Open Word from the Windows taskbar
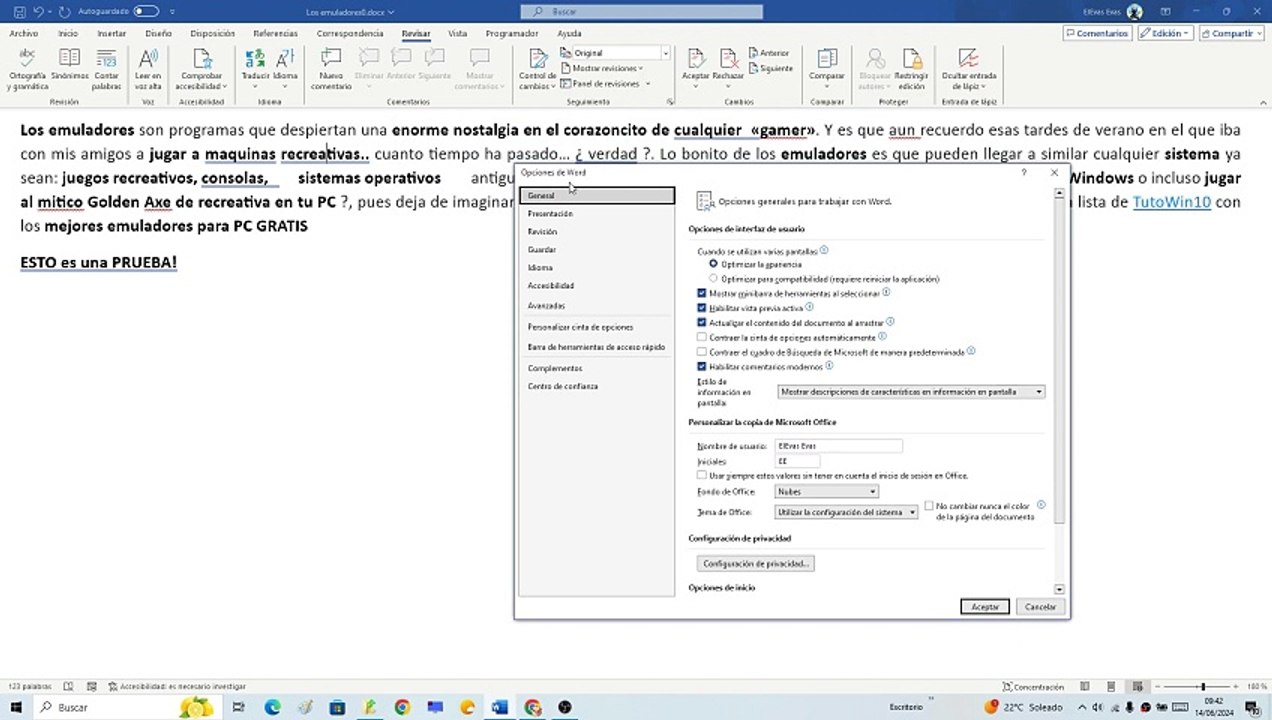Image resolution: width=1272 pixels, height=720 pixels. [x=501, y=708]
